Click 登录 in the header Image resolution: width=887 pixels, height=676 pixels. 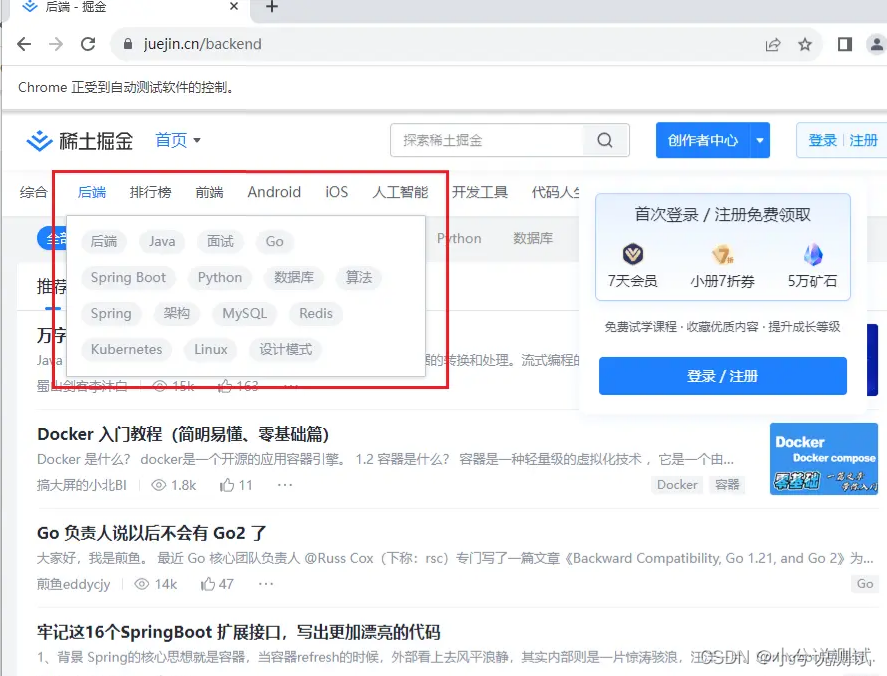[x=822, y=140]
